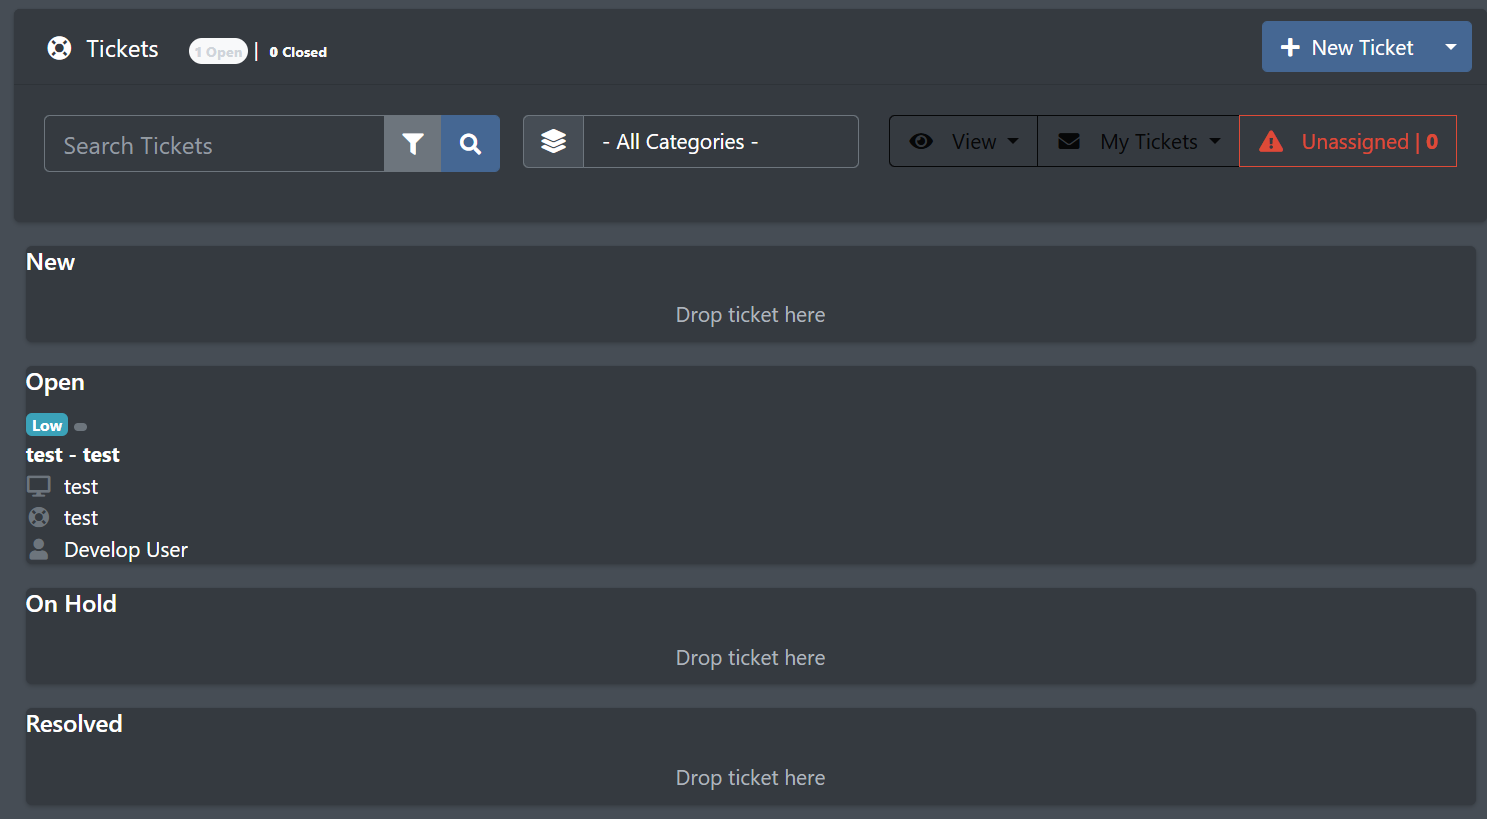1487x819 pixels.
Task: Click the lifebuoy icon beside Tickets title
Action: coord(60,48)
